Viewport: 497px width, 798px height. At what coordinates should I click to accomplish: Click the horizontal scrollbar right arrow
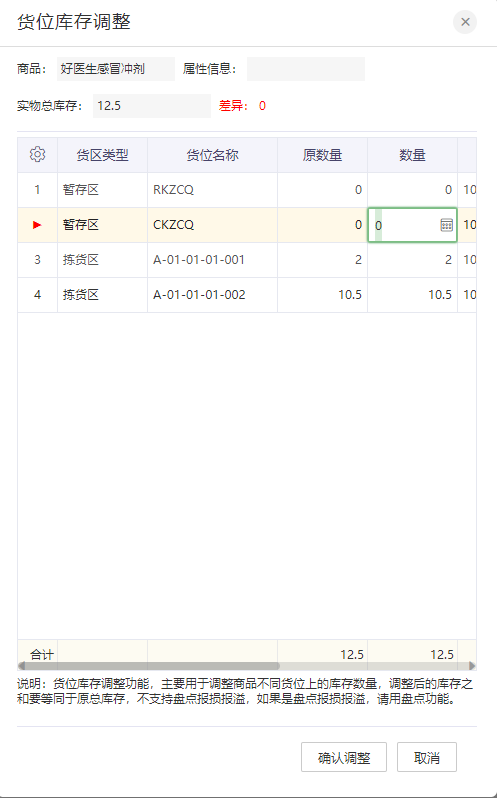(x=472, y=666)
